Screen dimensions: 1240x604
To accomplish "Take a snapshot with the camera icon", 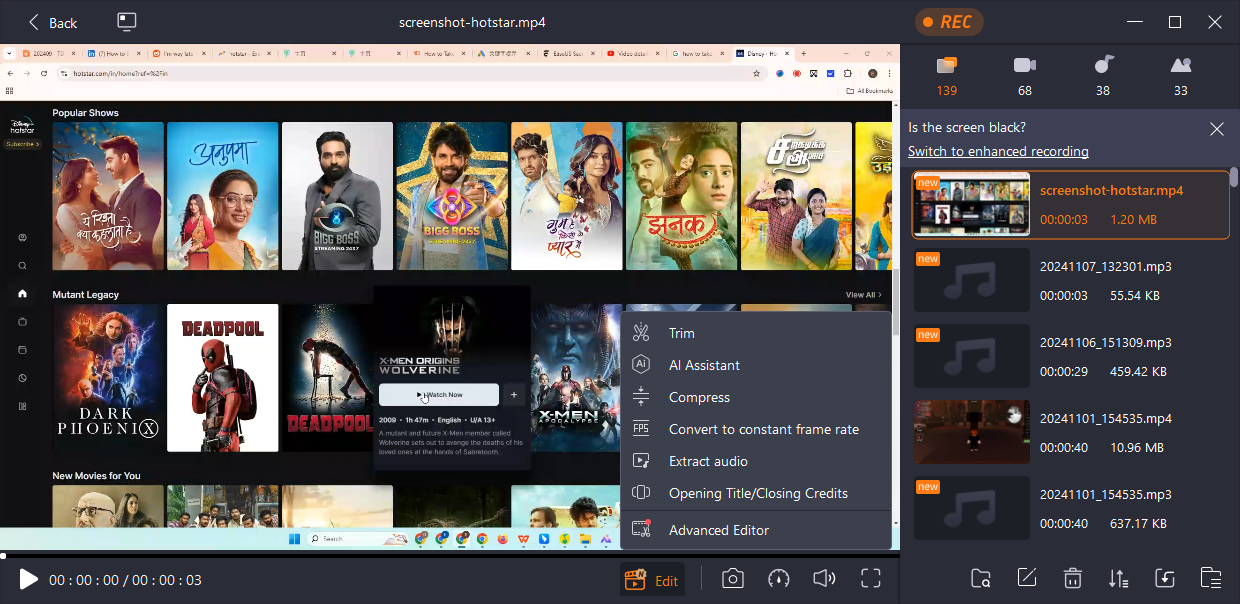I will (x=732, y=578).
